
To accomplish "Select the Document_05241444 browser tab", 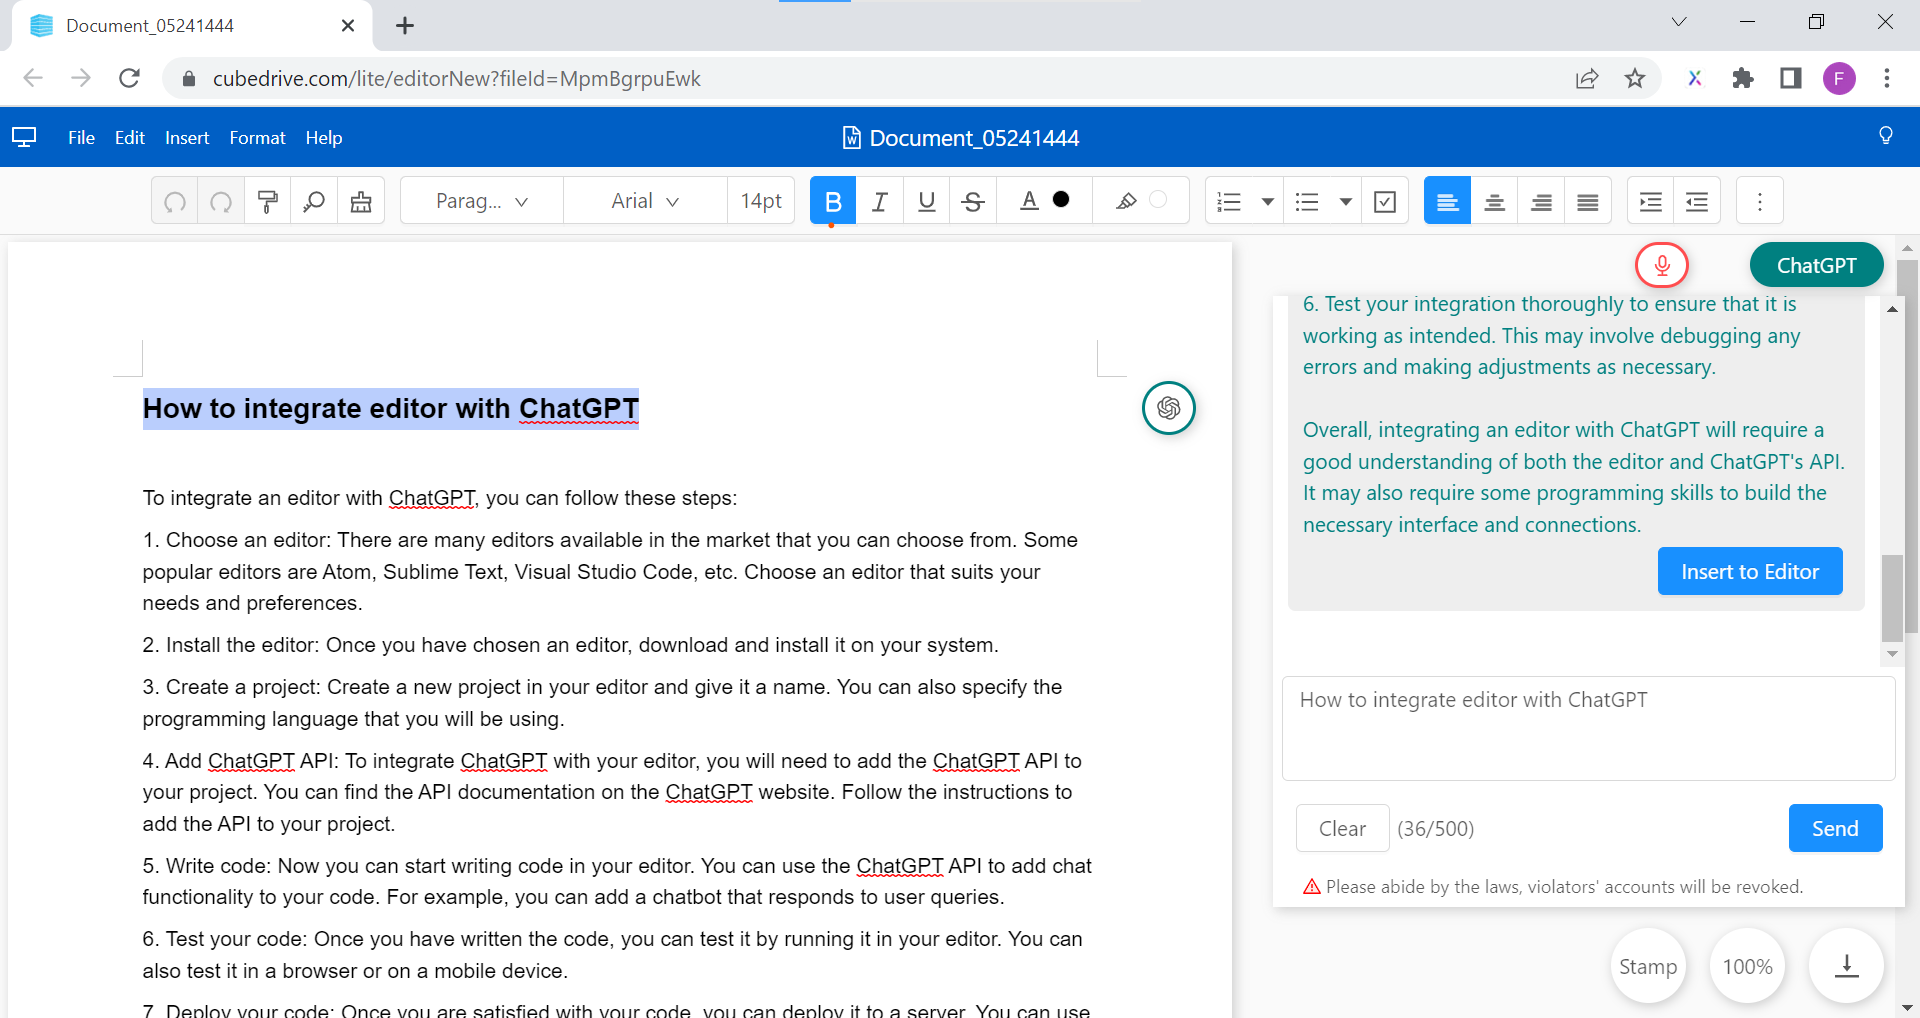I will point(190,26).
